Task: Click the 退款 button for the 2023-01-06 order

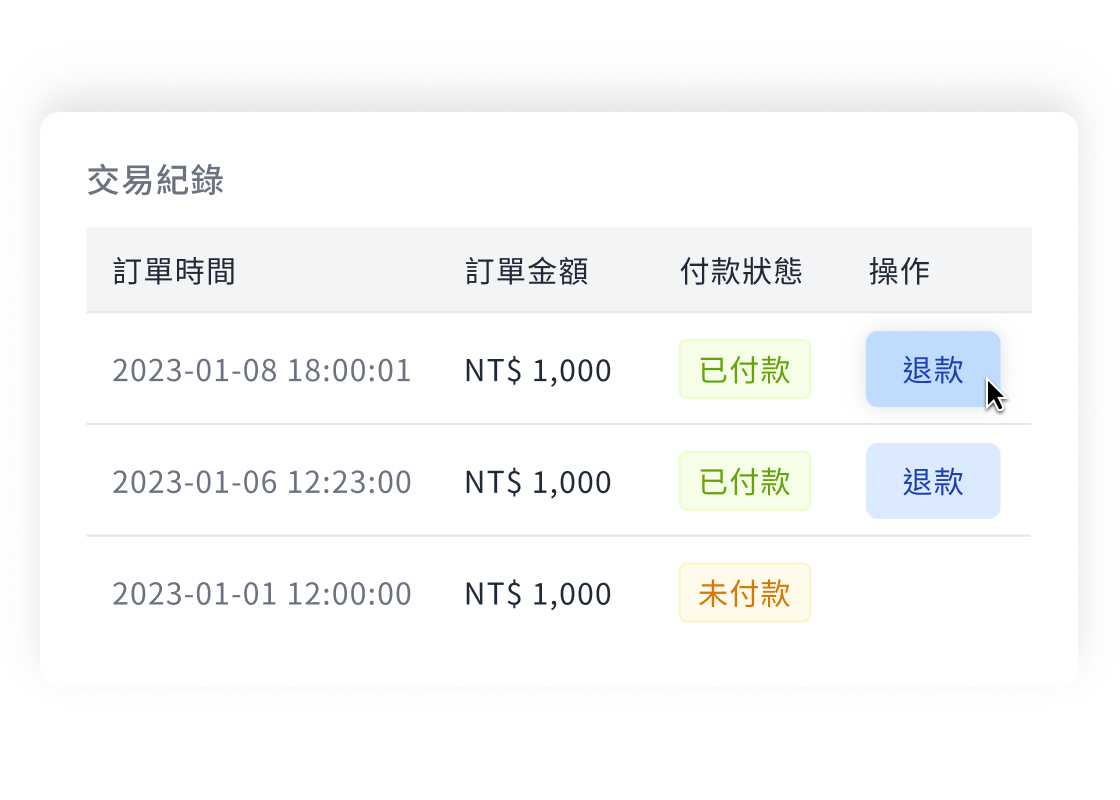Action: click(932, 481)
